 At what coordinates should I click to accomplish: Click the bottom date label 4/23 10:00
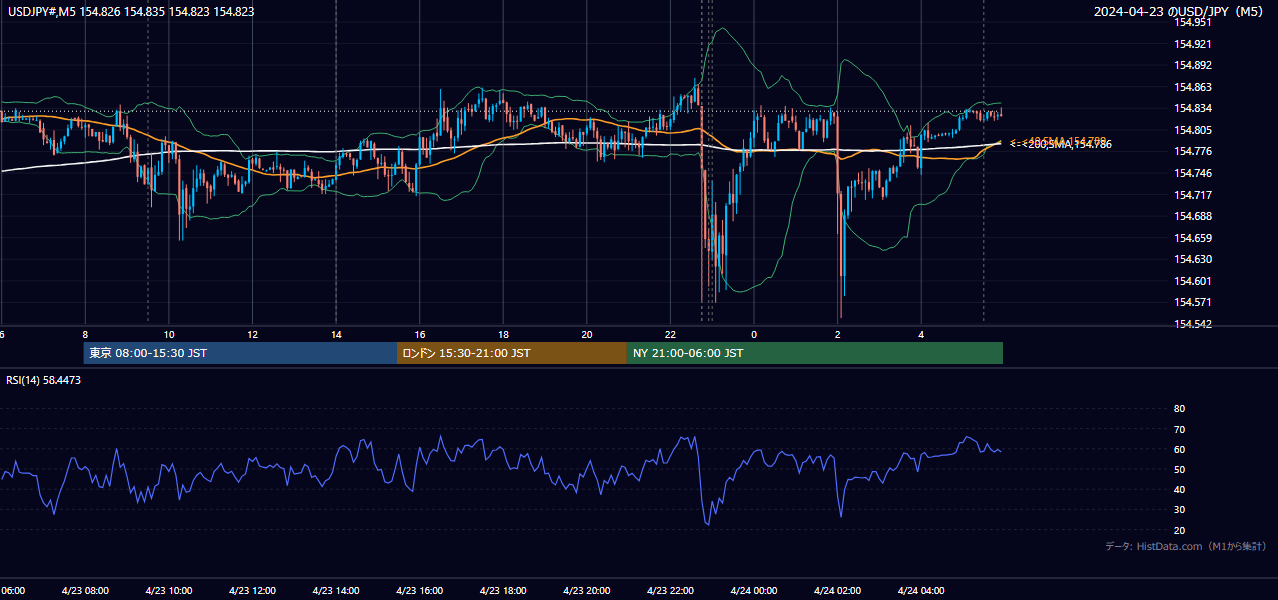click(x=168, y=591)
